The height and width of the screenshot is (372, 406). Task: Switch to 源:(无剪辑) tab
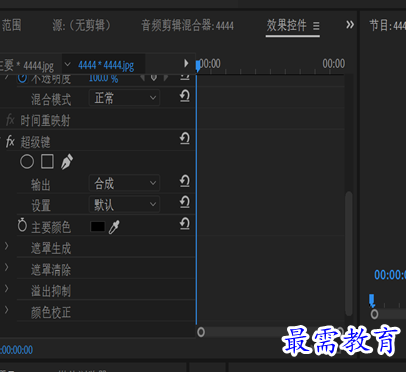[x=82, y=25]
